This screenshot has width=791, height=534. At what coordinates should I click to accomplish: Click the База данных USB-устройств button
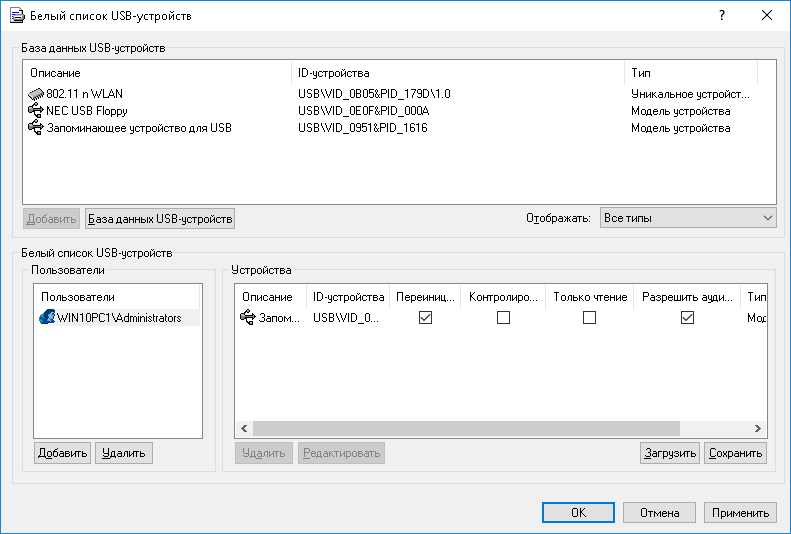click(160, 219)
